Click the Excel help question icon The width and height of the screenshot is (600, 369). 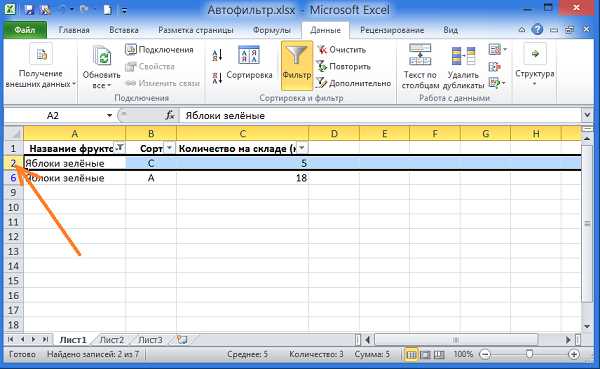point(538,29)
